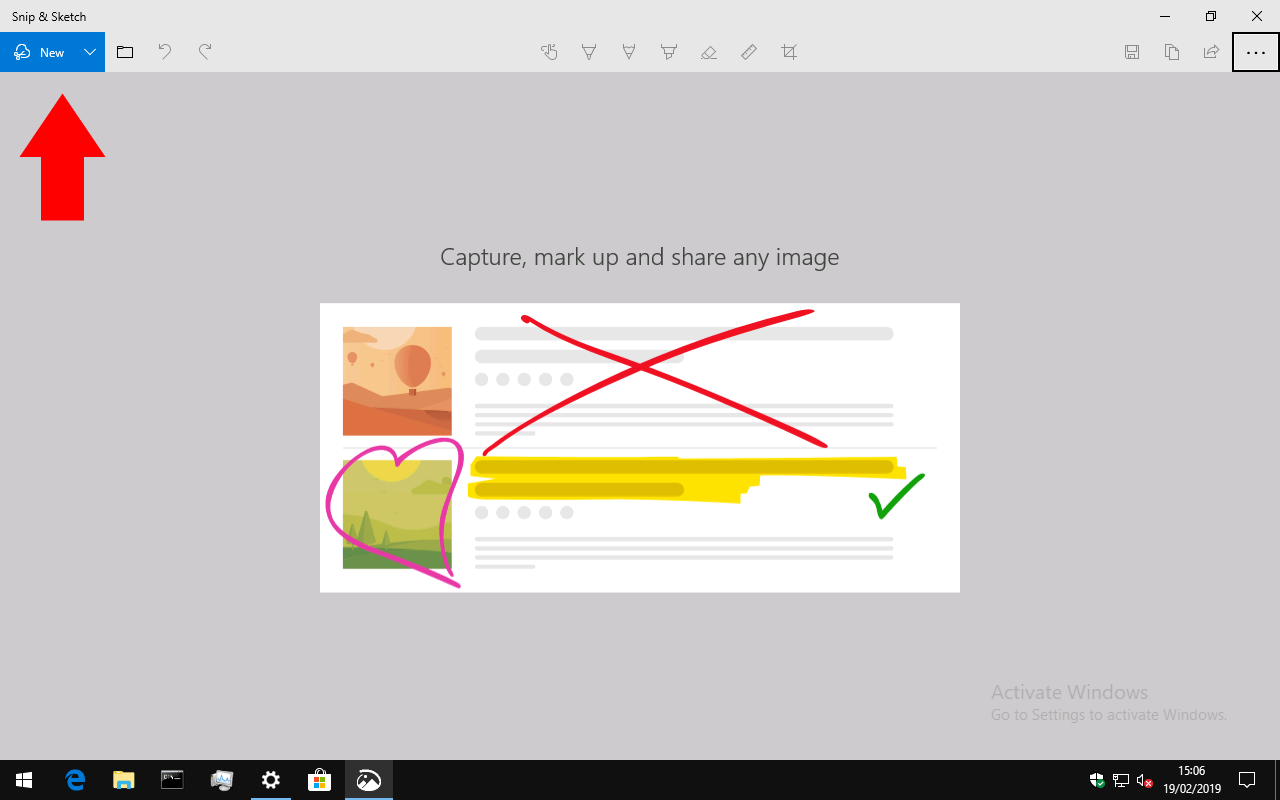The image size is (1280, 800).
Task: Open the Action Center notifications icon
Action: pyautogui.click(x=1247, y=780)
